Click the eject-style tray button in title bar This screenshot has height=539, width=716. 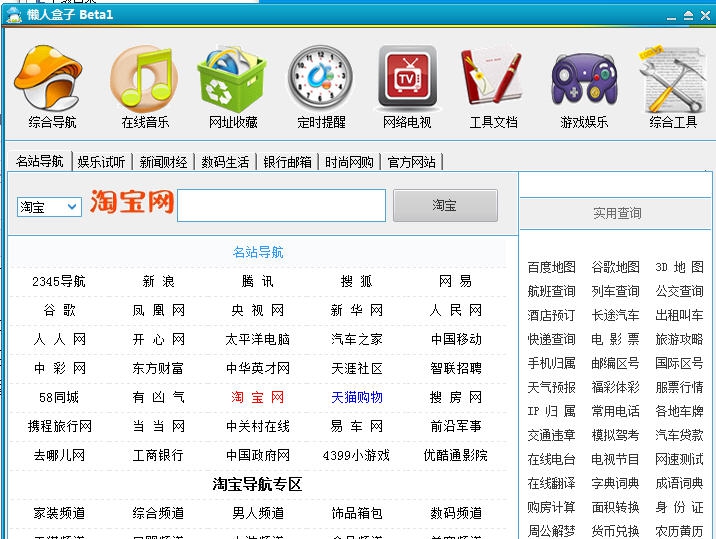tap(688, 16)
